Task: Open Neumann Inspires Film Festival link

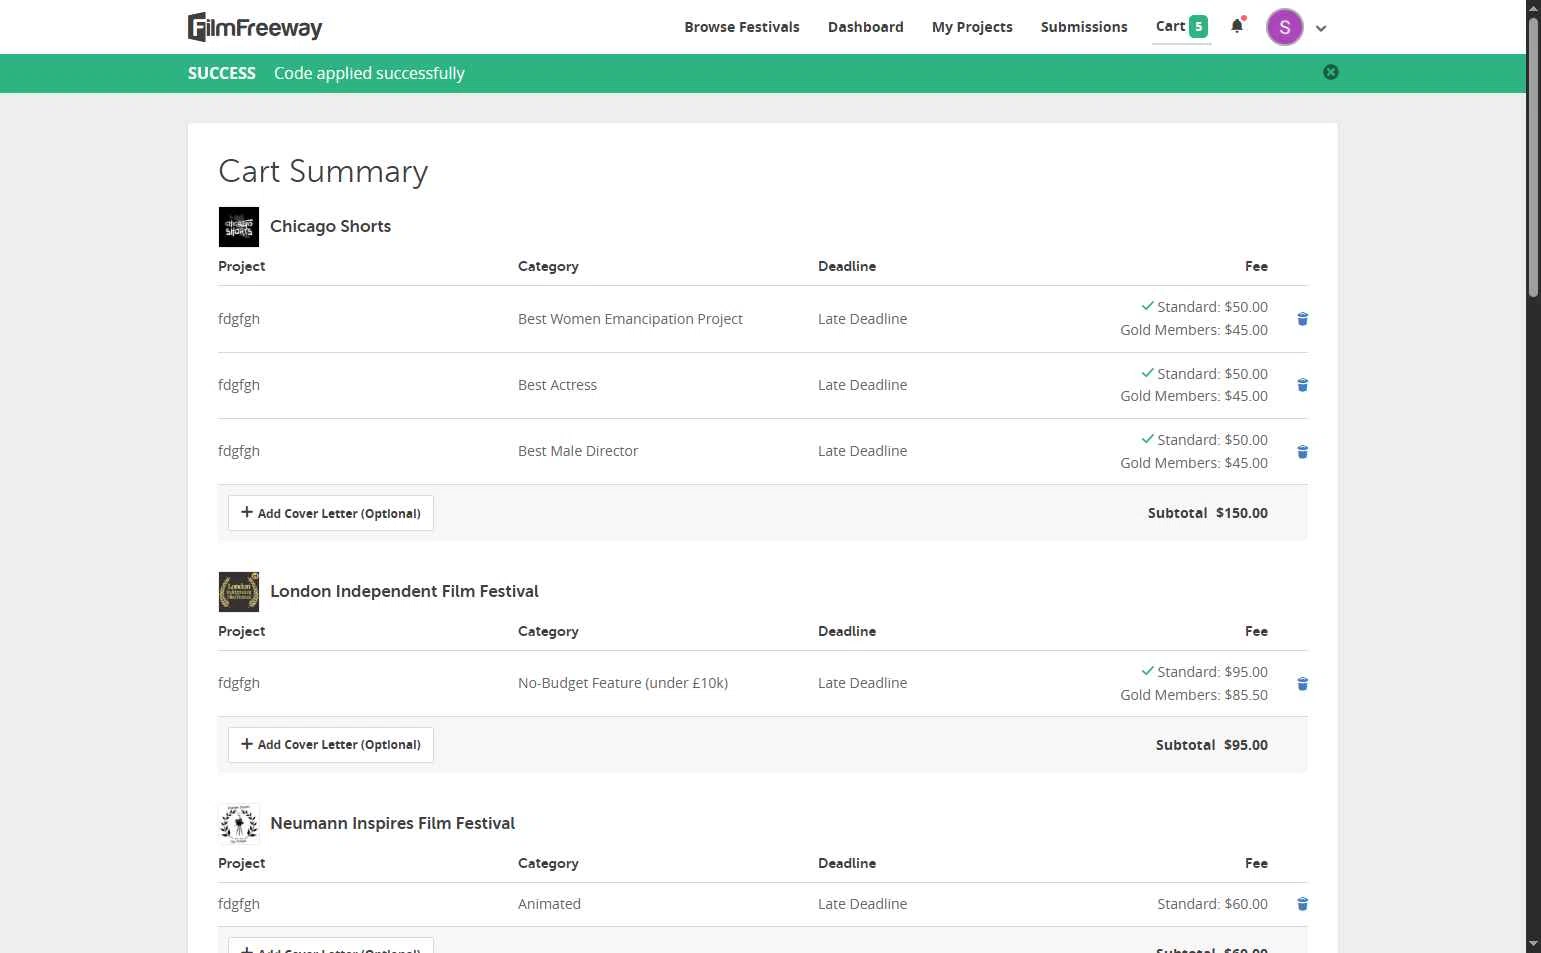Action: point(392,823)
